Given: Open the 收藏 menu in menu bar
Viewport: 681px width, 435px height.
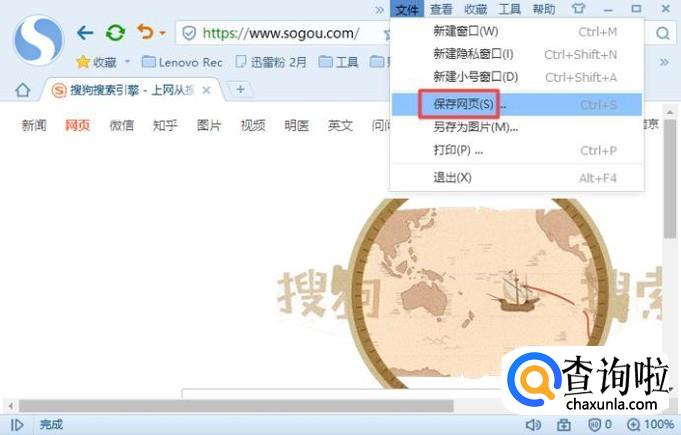Looking at the screenshot, I should tap(476, 9).
